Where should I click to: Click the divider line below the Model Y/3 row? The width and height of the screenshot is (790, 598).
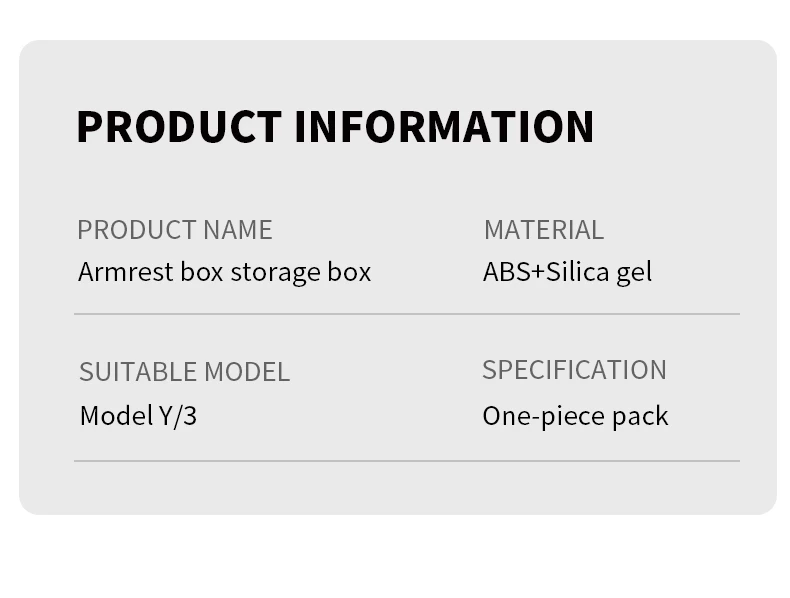click(406, 461)
